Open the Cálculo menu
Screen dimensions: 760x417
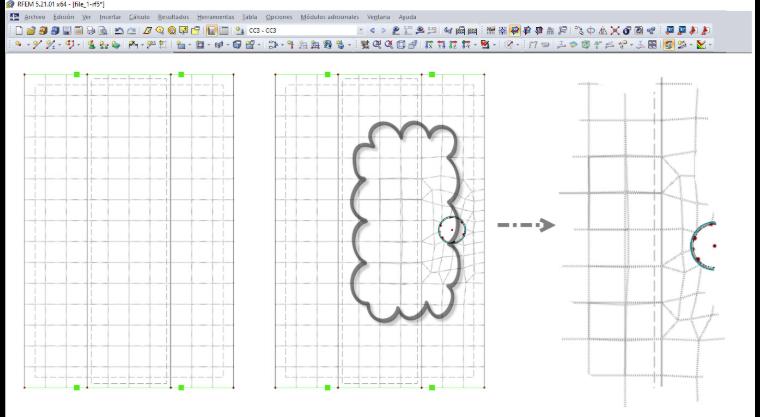click(x=139, y=17)
